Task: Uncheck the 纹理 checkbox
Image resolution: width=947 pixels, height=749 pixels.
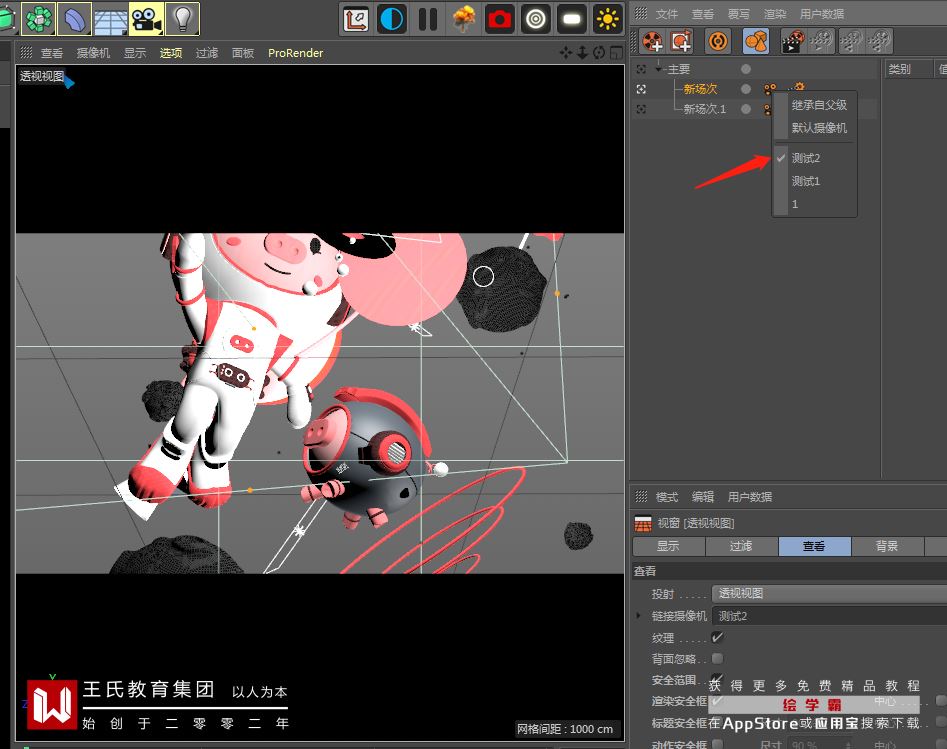Action: point(717,637)
